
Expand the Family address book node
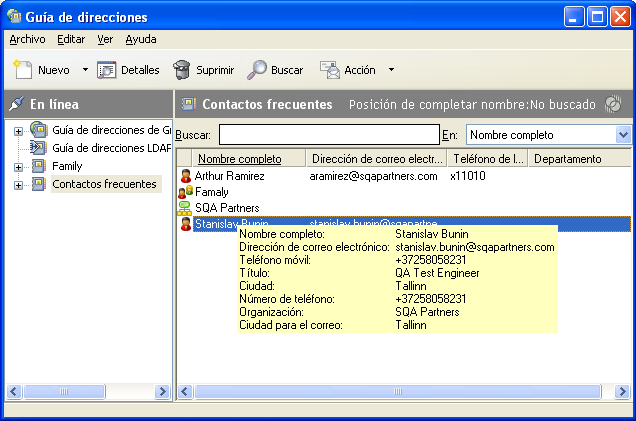[18, 167]
